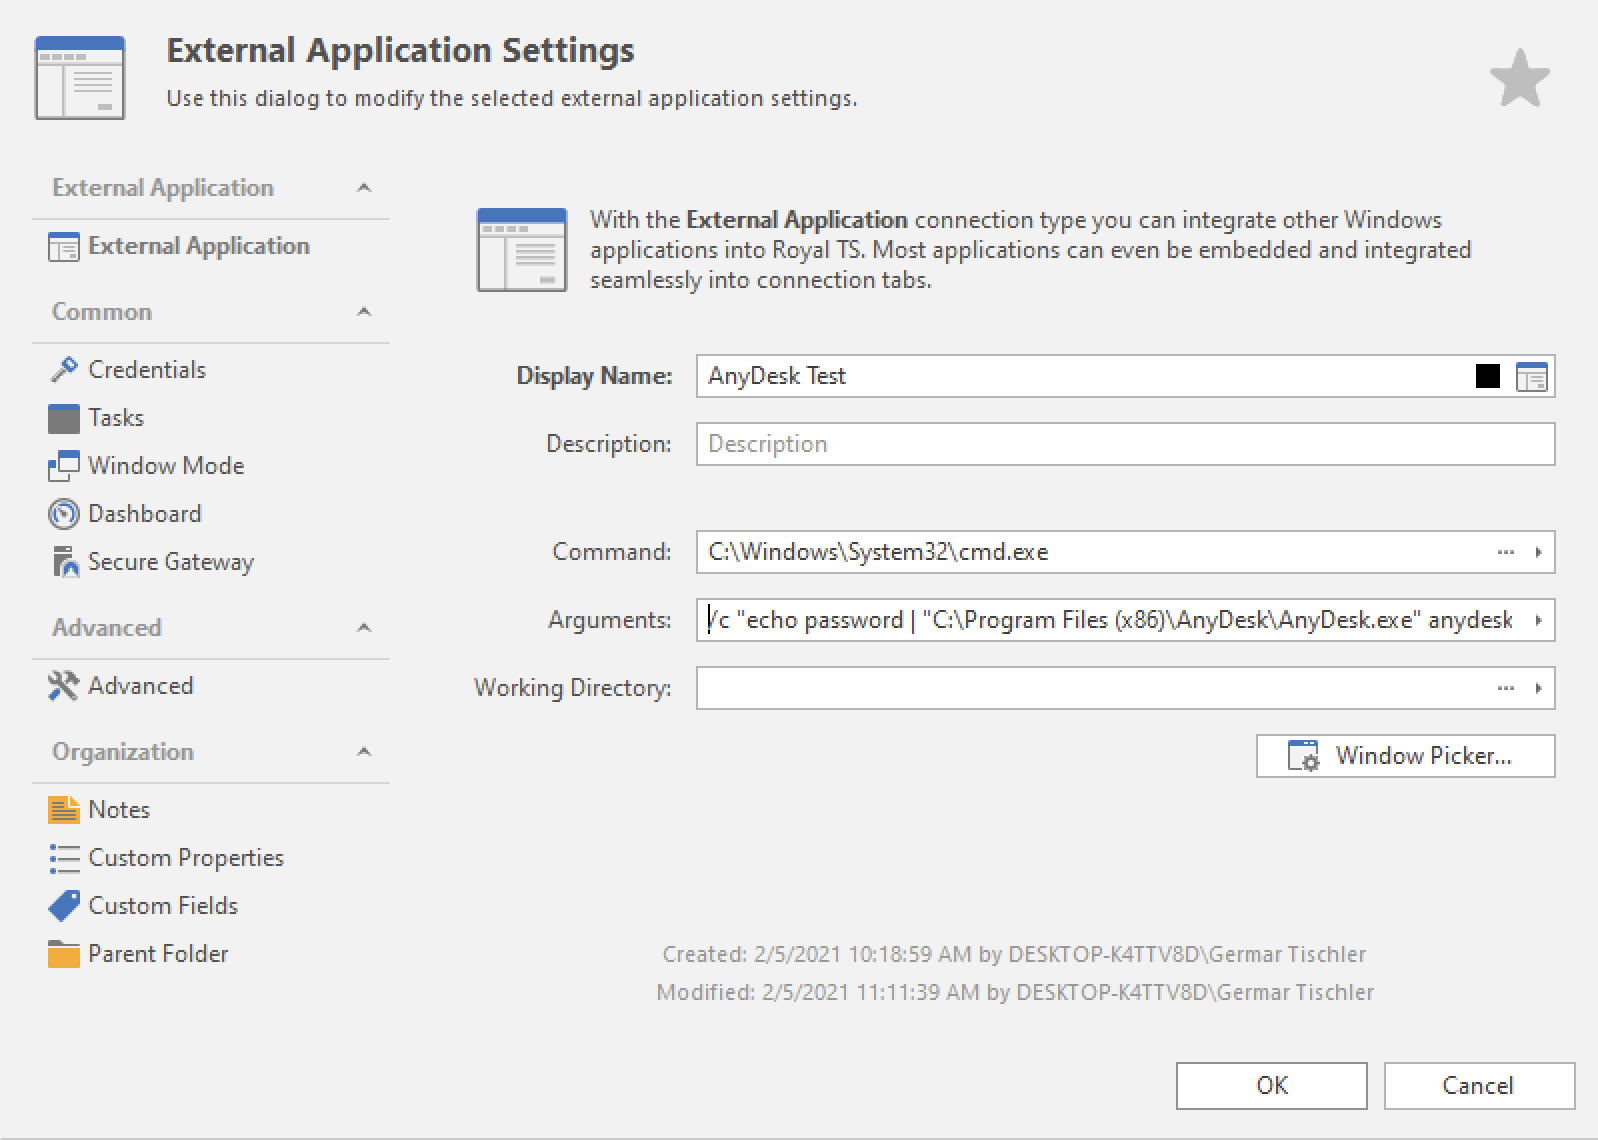
Task: Browse for Working Directory with ellipsis
Action: [x=1505, y=688]
